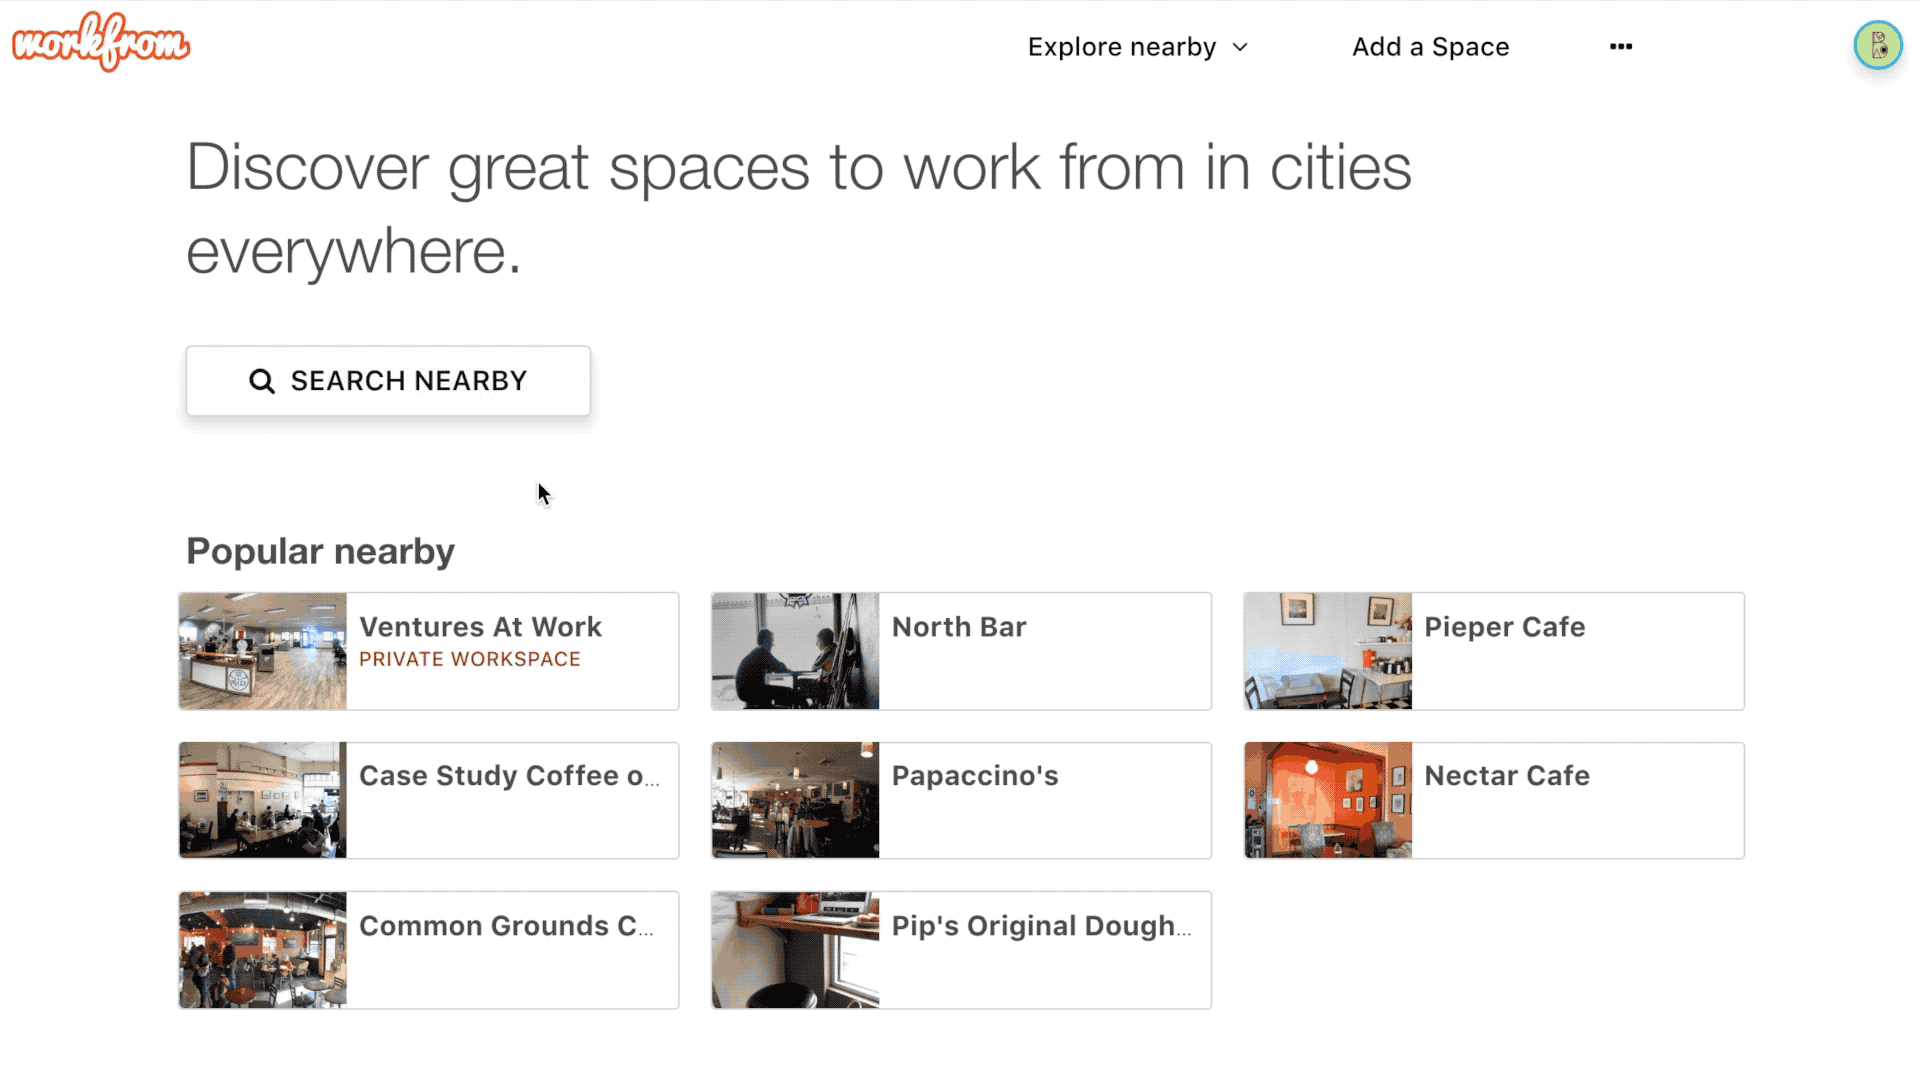Toggle the PRIVATE WORKSPACE badge label
Screen dimensions: 1920x1080
click(x=469, y=658)
